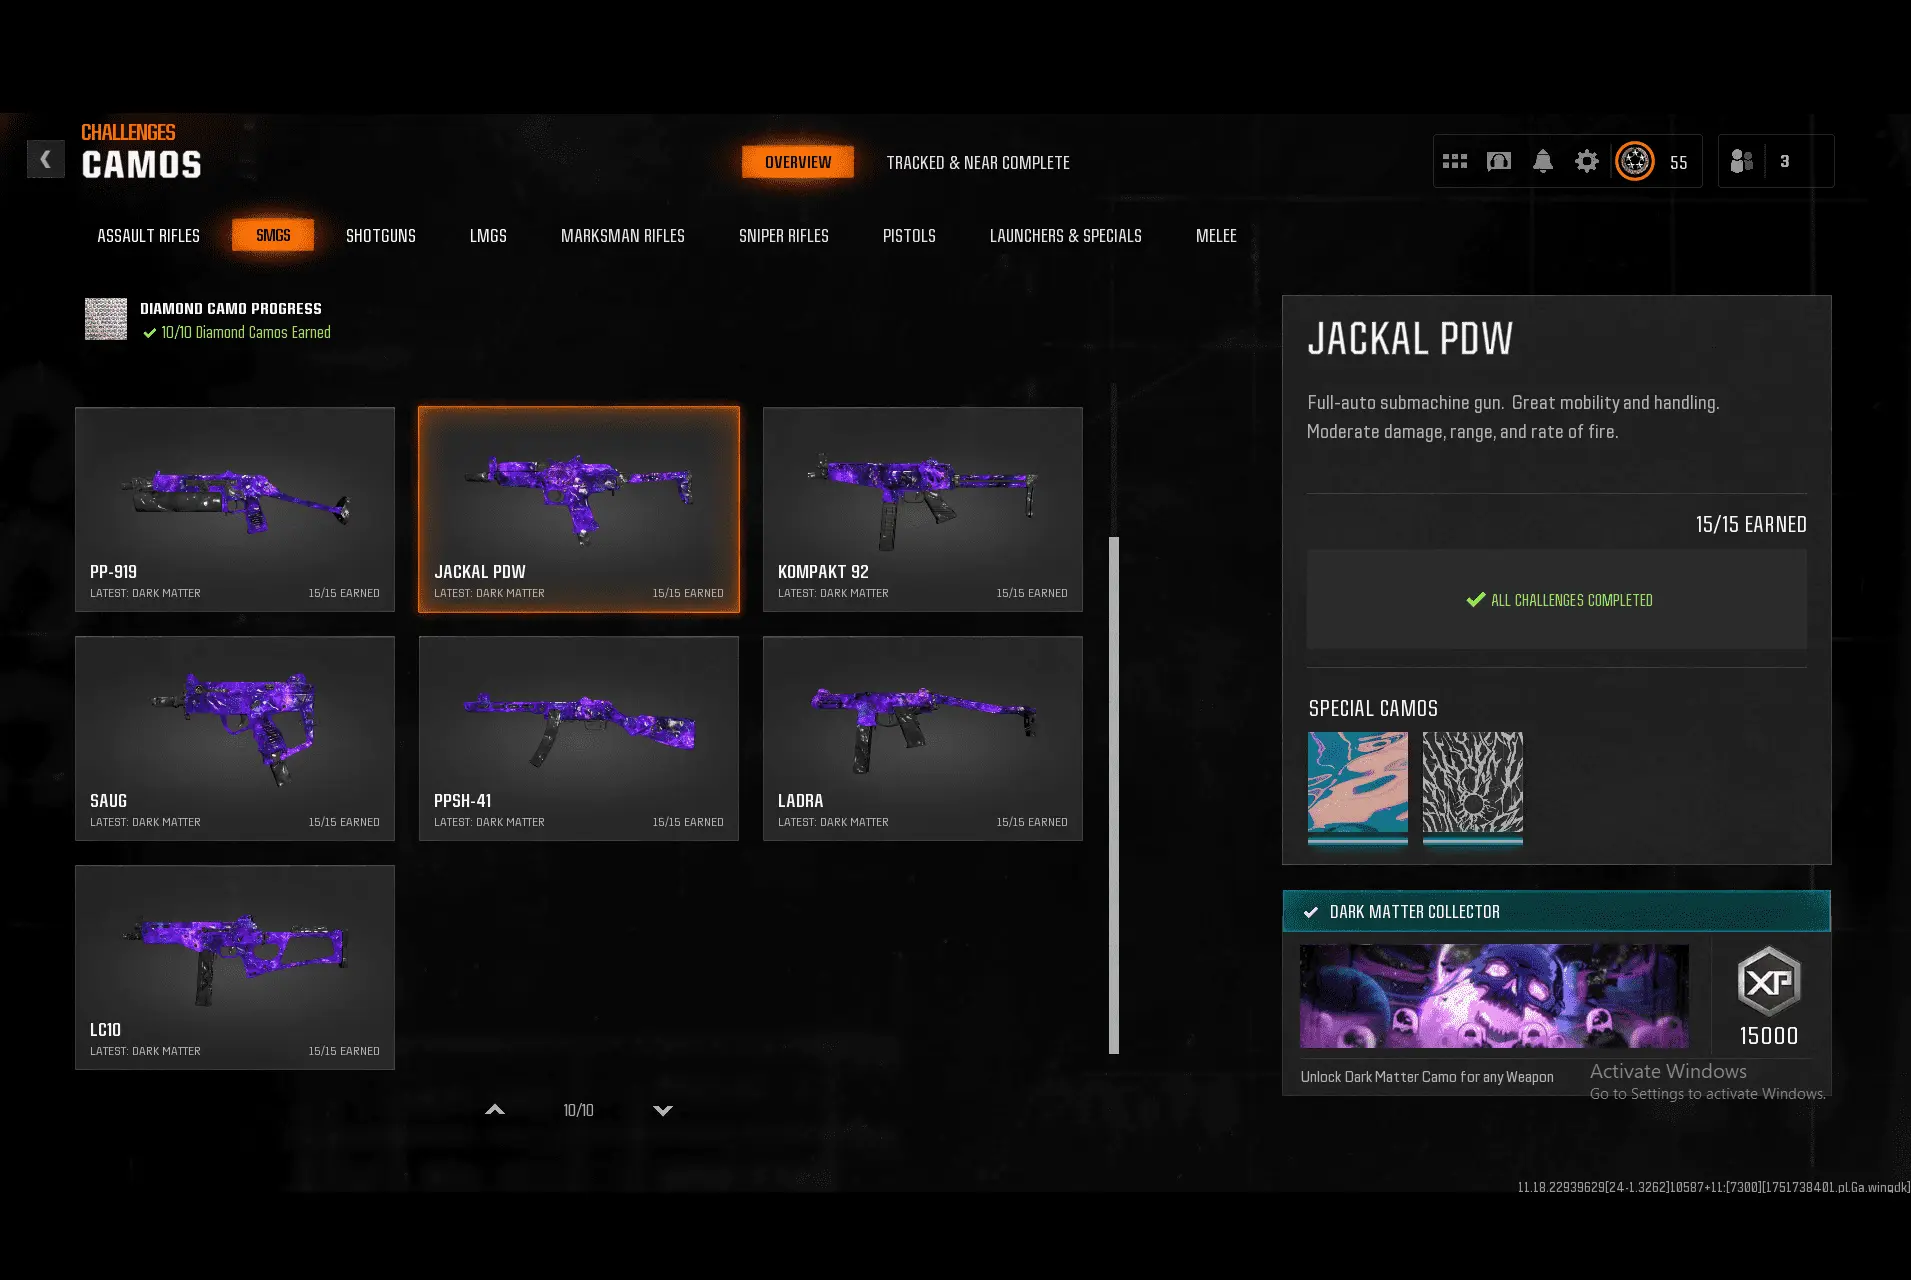The width and height of the screenshot is (1911, 1280).
Task: Click the Dark Matter Collector header
Action: (1557, 911)
